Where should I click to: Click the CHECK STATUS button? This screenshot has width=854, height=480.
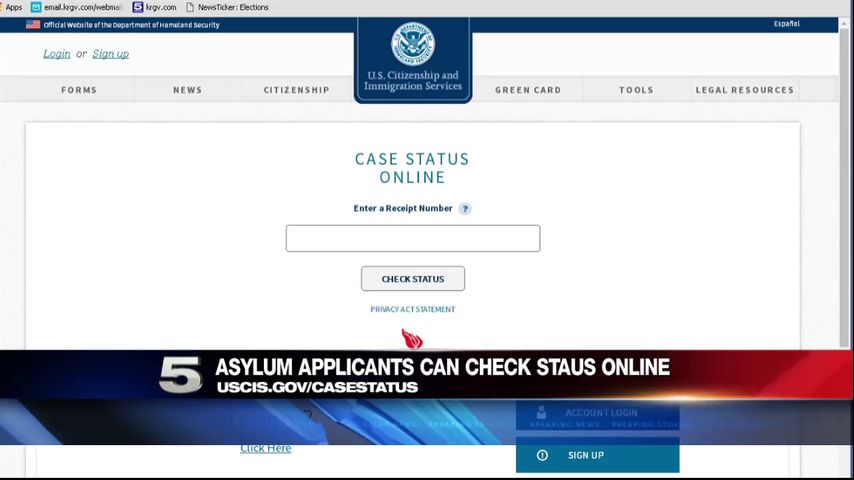pyautogui.click(x=413, y=279)
